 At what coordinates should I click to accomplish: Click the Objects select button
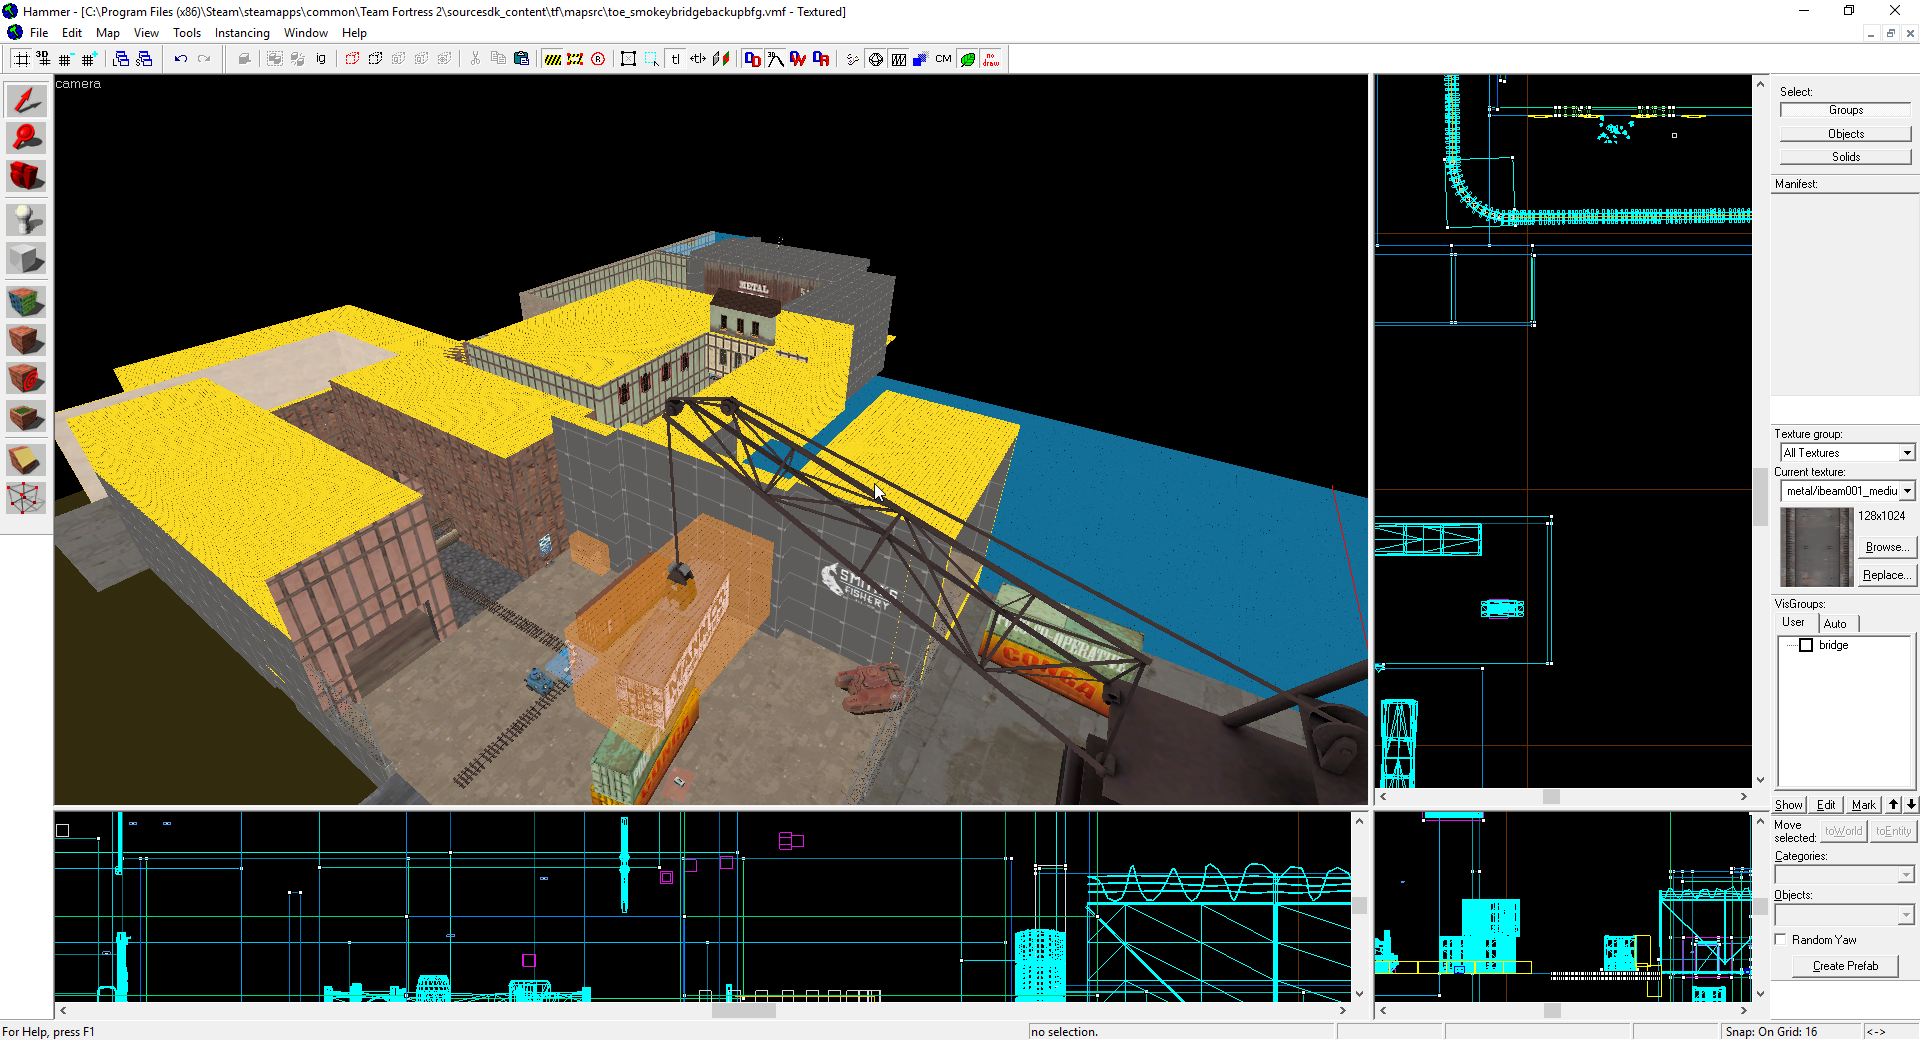click(x=1846, y=134)
